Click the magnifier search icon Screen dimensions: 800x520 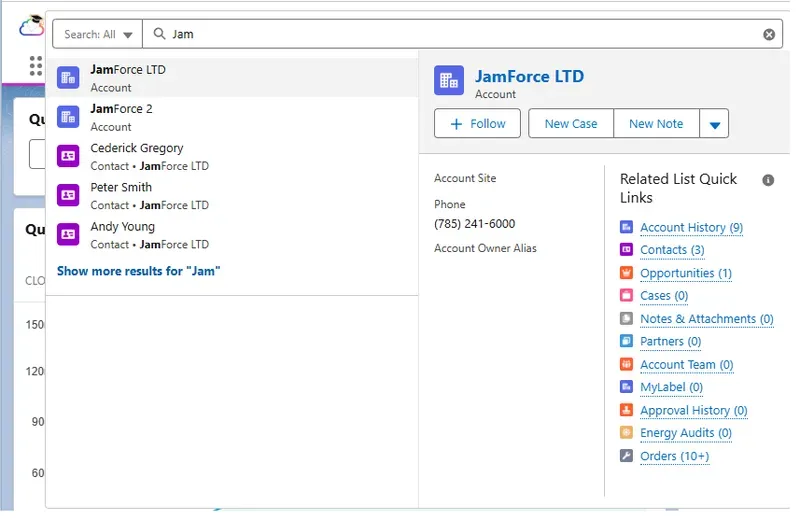pos(160,34)
